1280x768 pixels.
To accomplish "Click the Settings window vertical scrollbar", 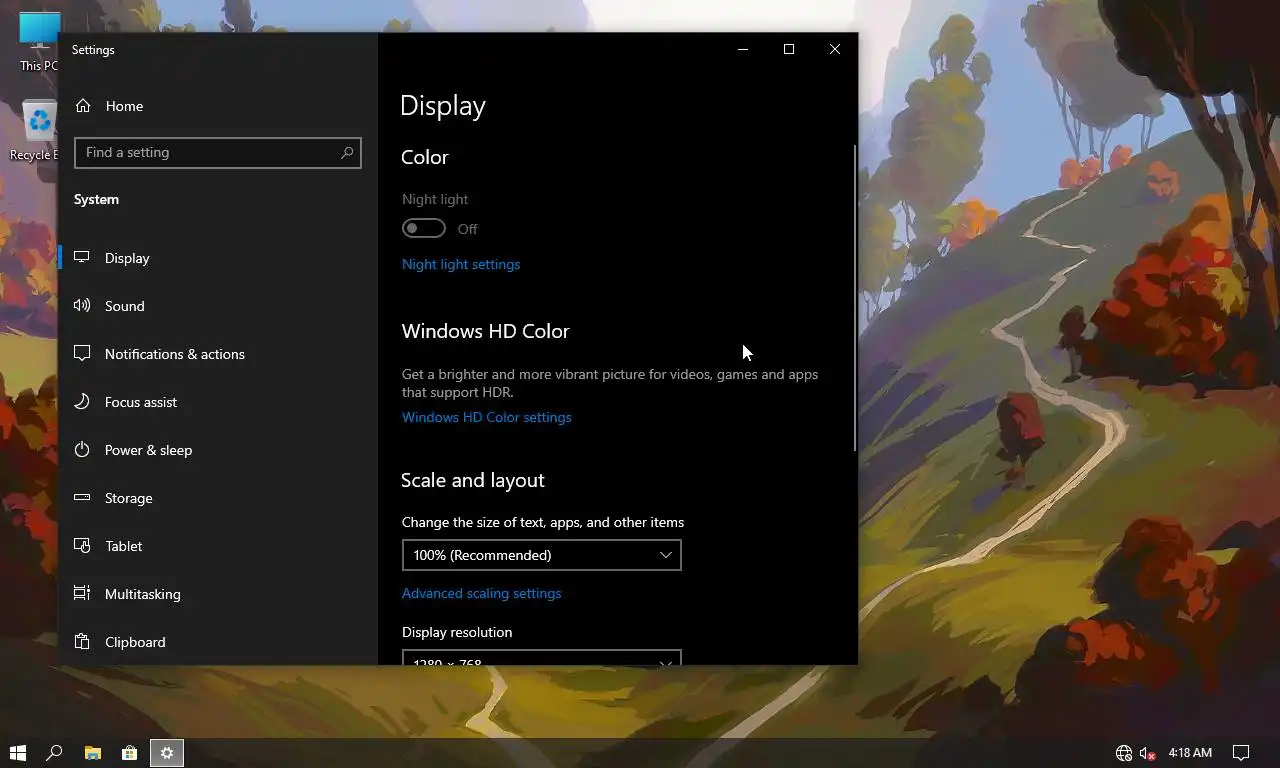I will click(854, 298).
